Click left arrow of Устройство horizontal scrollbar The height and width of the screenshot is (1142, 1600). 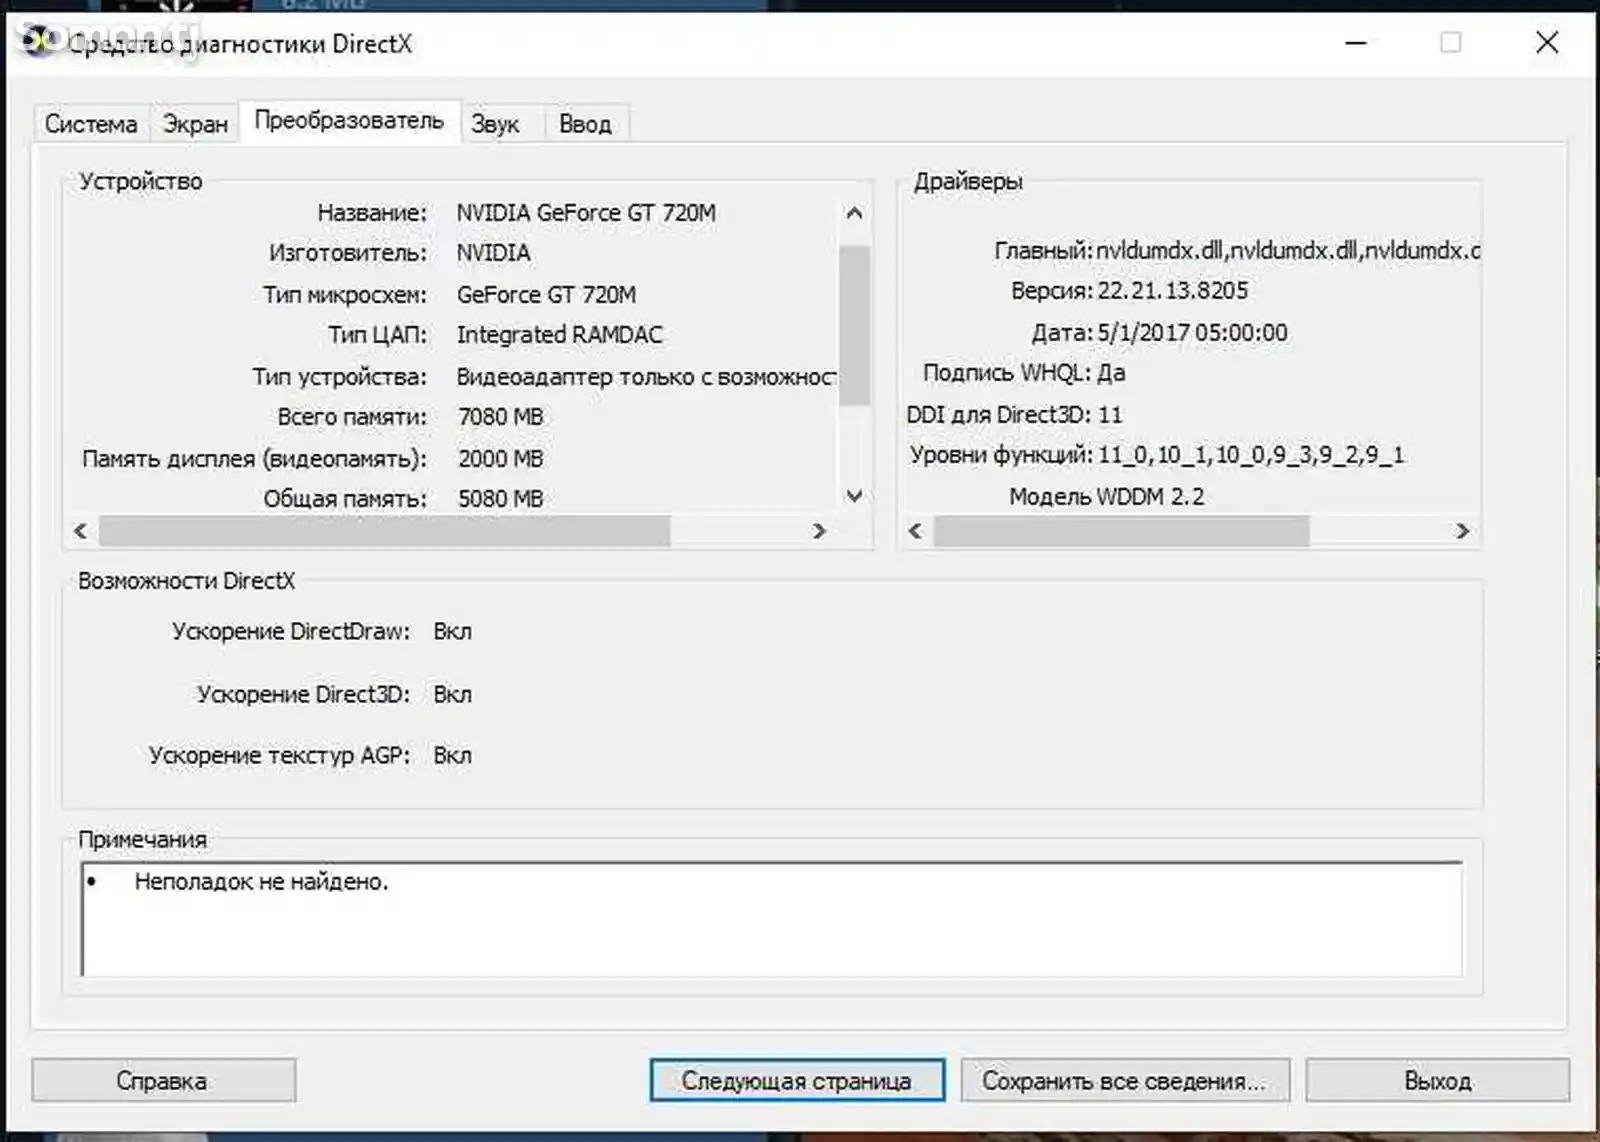pyautogui.click(x=81, y=531)
